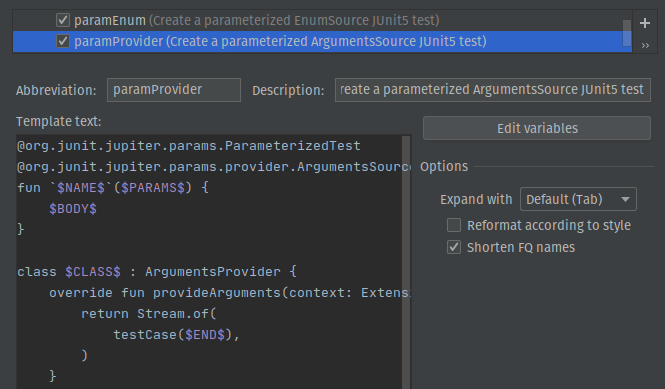Click the template text vertical scrollbar
Image resolution: width=665 pixels, height=389 pixels.
(406, 262)
